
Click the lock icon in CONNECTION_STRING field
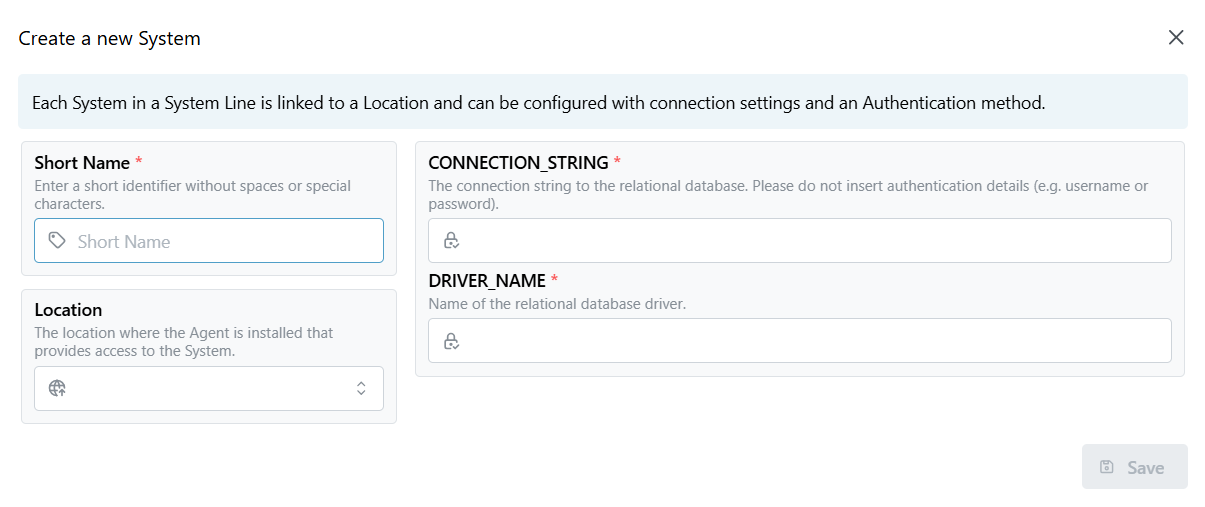pos(451,240)
